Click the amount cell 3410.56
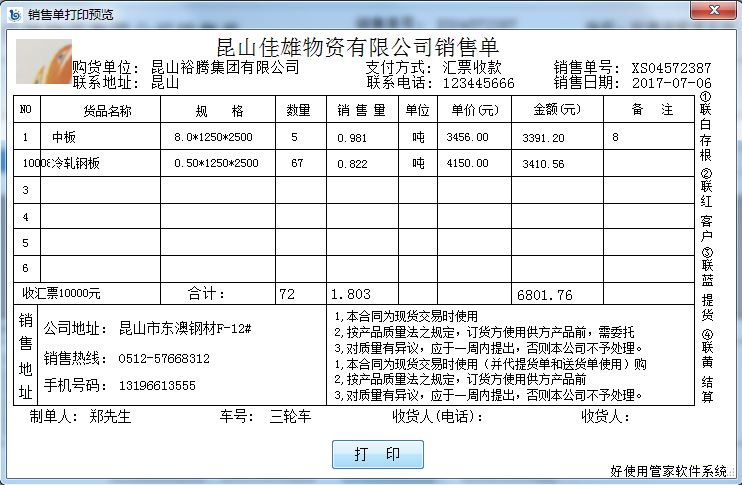 coord(543,163)
